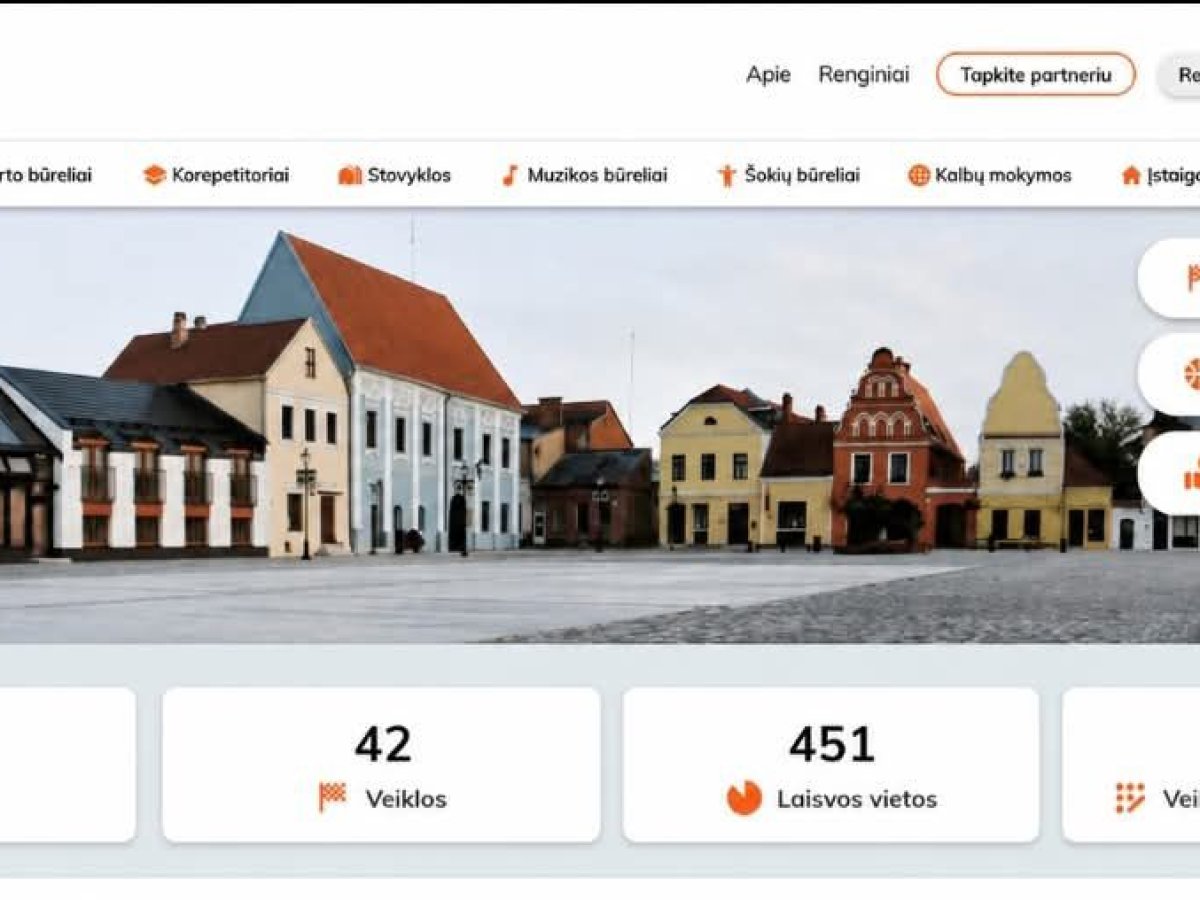Click the house icon for Įstaigos
1200x900 pixels.
click(1131, 176)
